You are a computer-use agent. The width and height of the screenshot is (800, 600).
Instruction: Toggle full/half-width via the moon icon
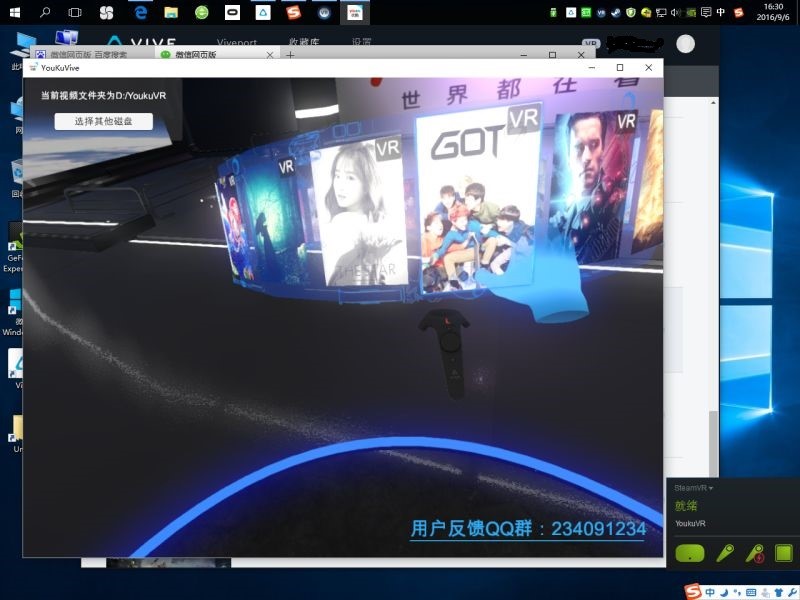724,592
